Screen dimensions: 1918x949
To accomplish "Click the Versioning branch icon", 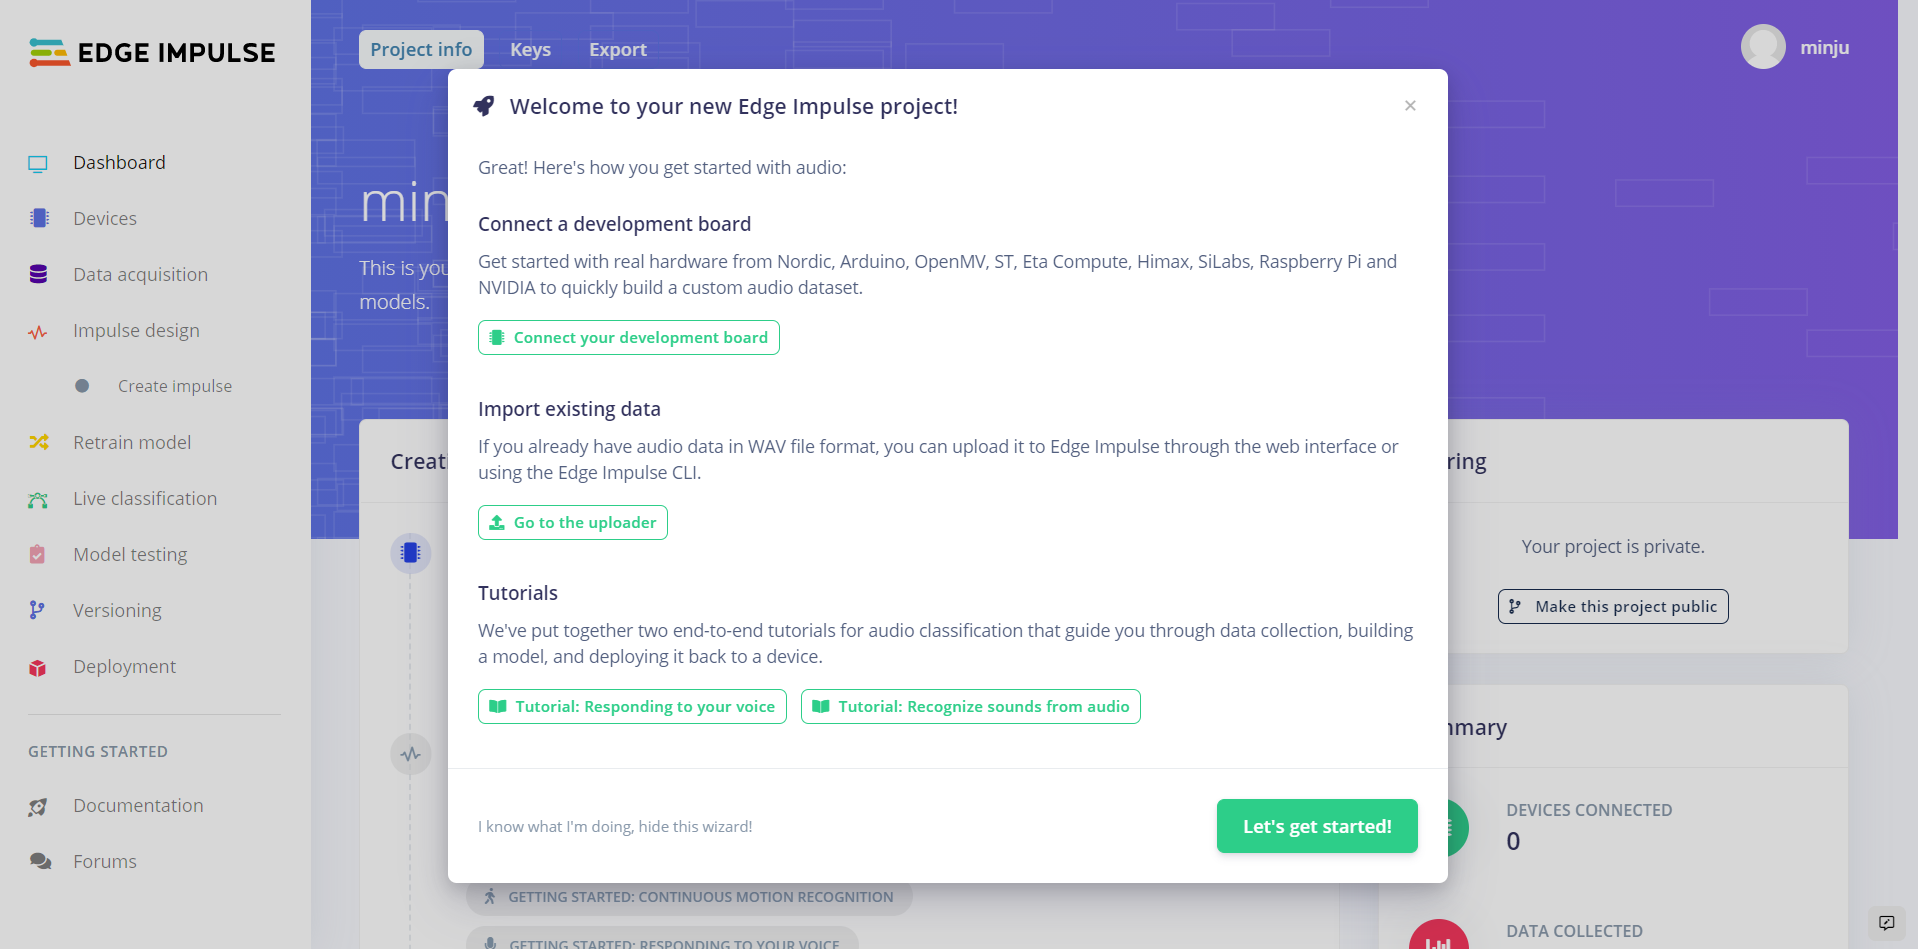I will click(x=38, y=610).
